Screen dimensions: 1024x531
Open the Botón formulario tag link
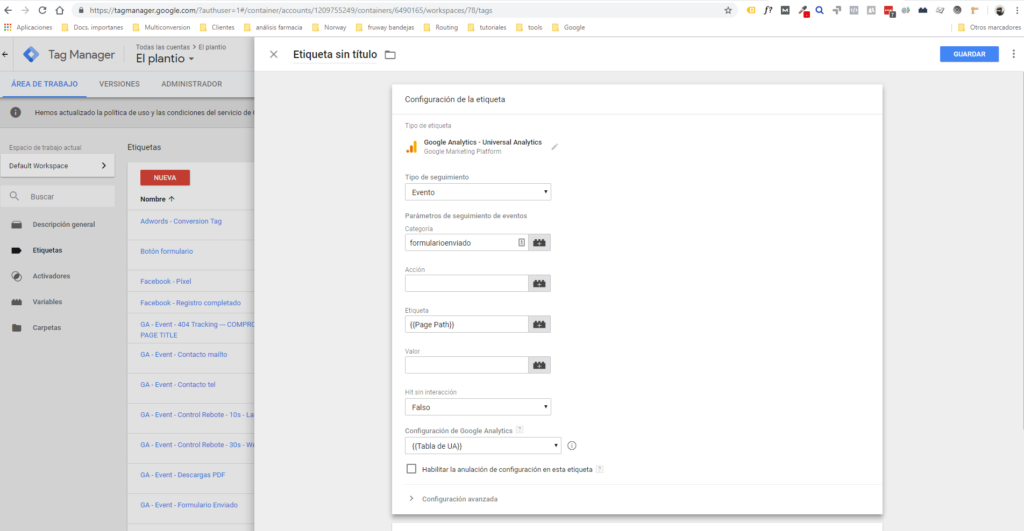(x=167, y=251)
